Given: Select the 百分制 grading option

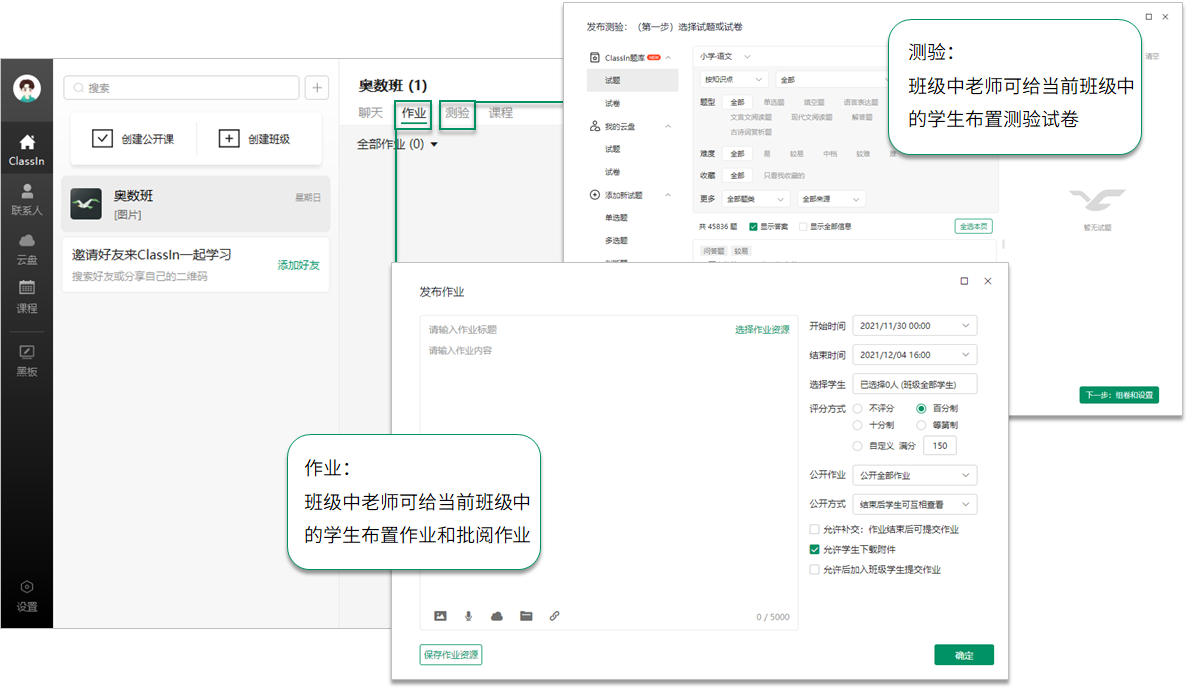Looking at the screenshot, I should pos(921,408).
